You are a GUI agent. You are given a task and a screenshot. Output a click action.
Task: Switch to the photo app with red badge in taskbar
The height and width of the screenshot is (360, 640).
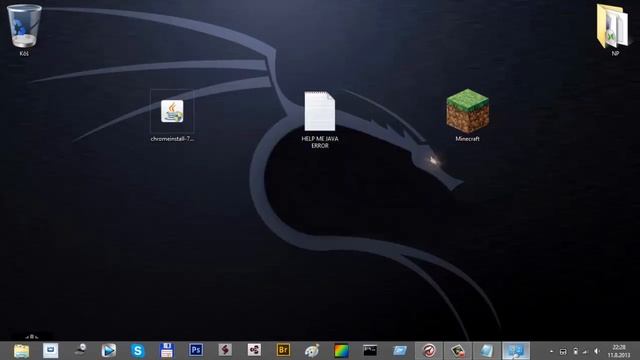click(458, 351)
